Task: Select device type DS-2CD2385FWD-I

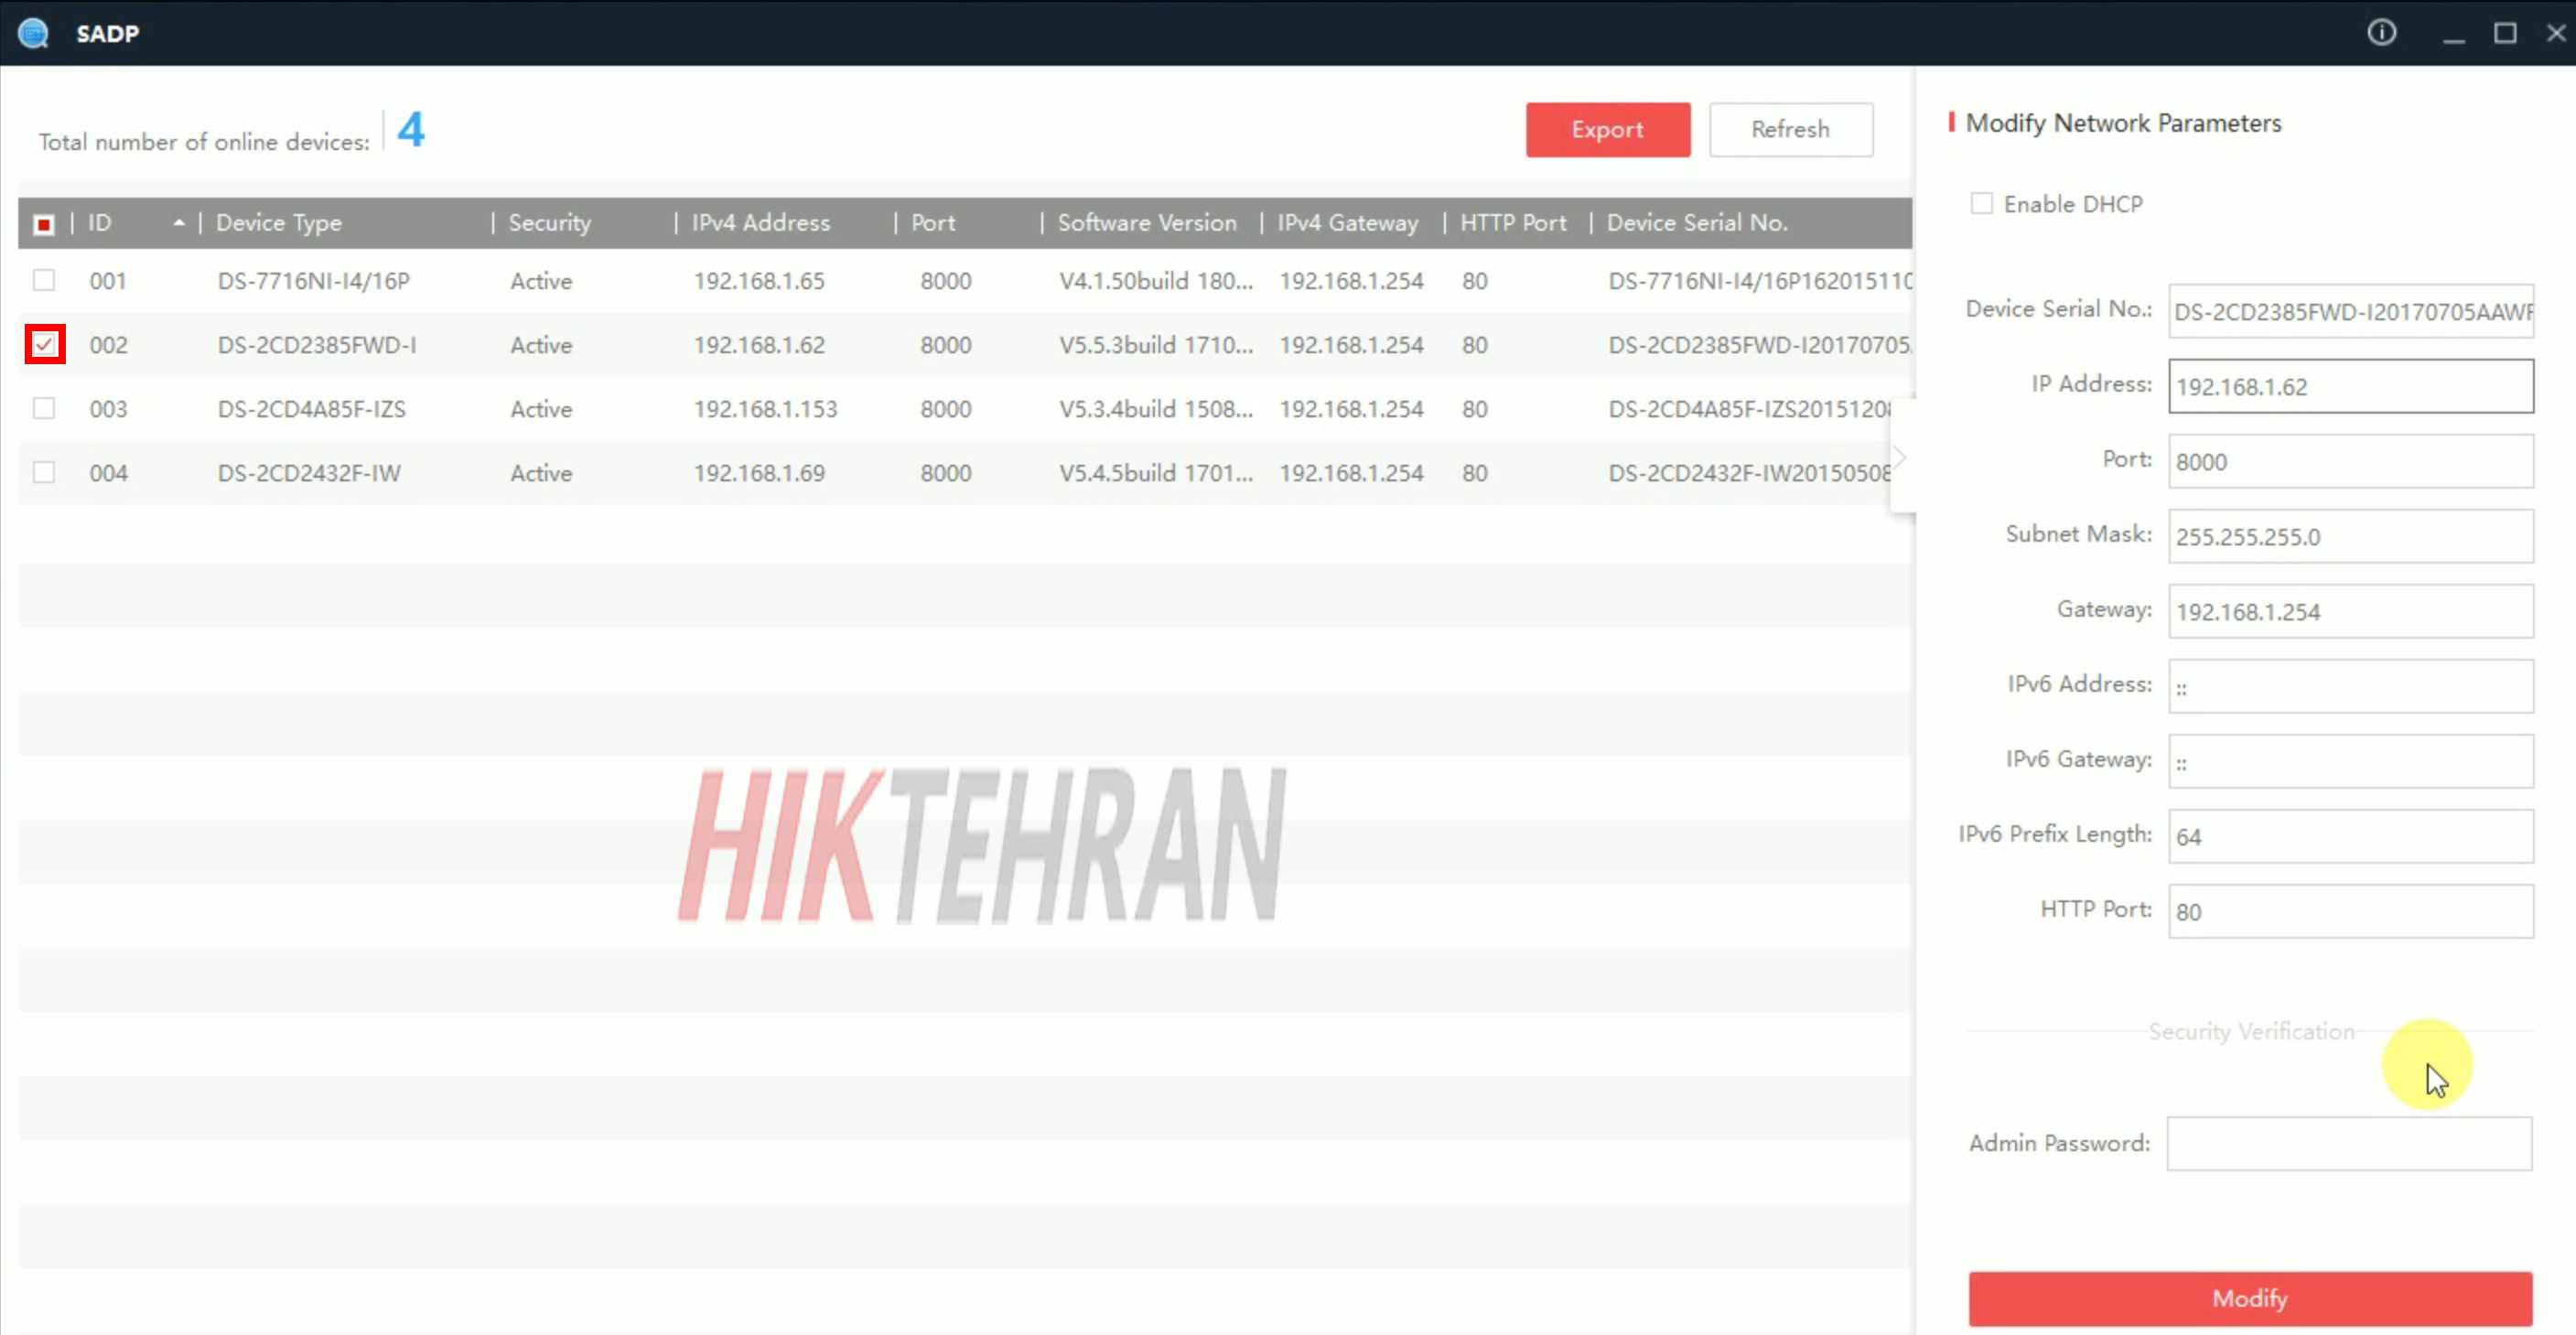Action: pyautogui.click(x=317, y=345)
